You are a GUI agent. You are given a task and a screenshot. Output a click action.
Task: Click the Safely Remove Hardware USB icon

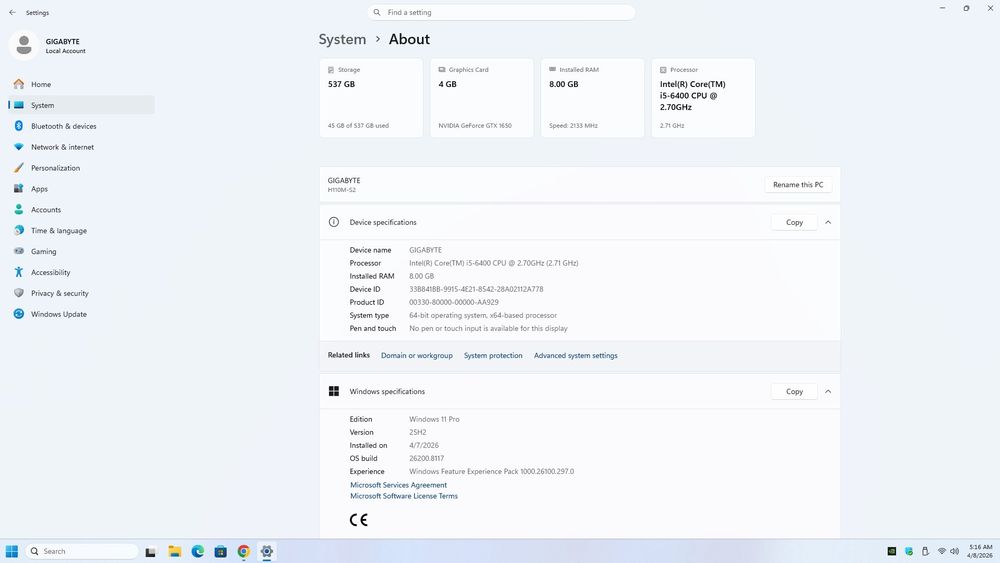pyautogui.click(x=925, y=552)
